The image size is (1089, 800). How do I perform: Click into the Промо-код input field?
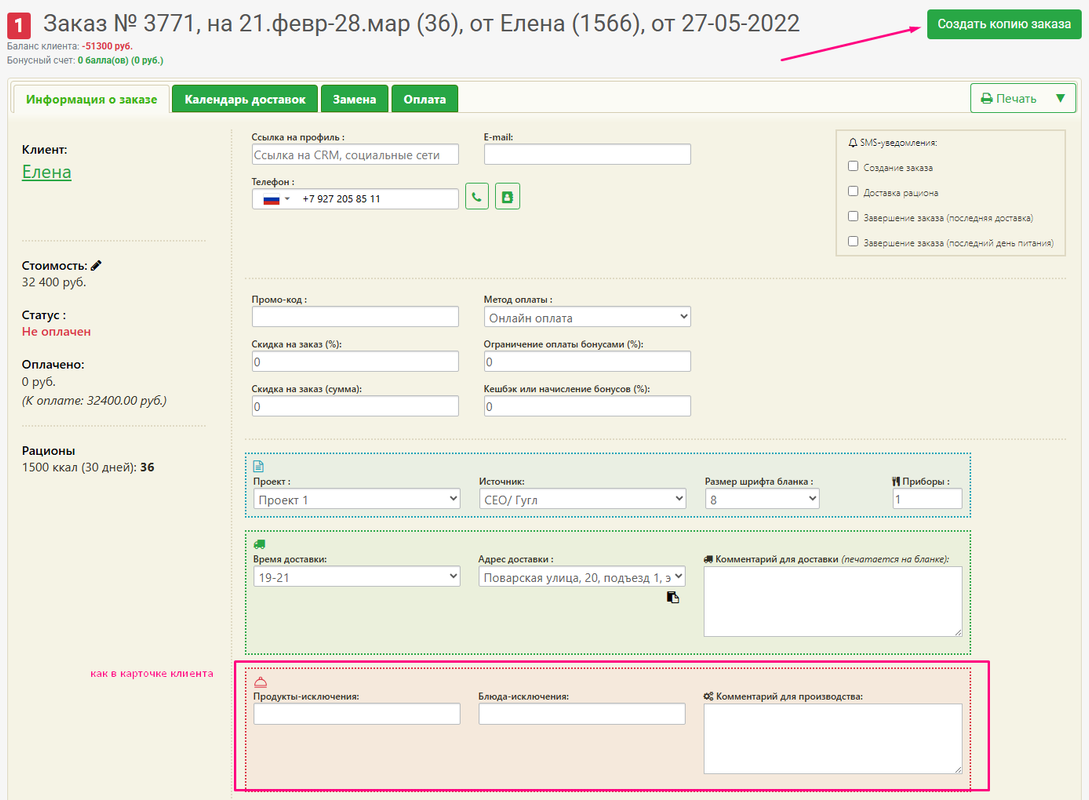pos(355,317)
